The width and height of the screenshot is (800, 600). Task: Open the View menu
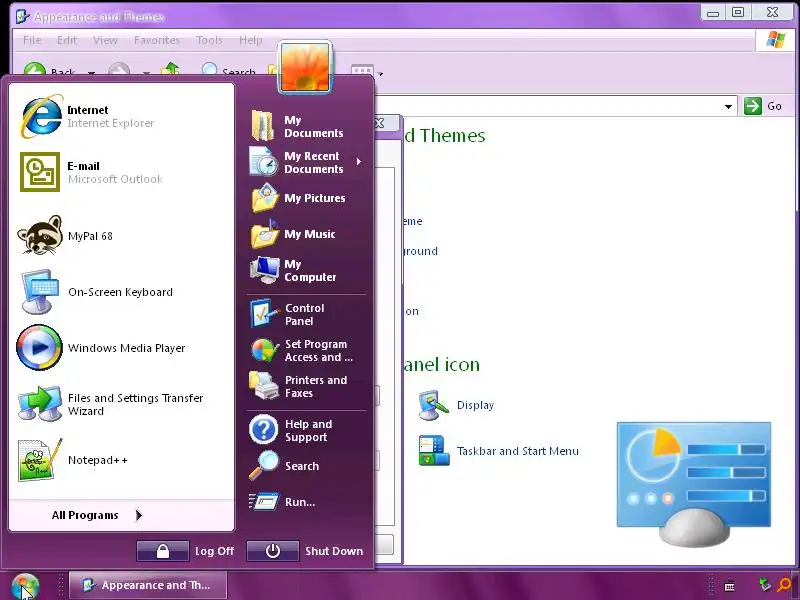(x=105, y=40)
